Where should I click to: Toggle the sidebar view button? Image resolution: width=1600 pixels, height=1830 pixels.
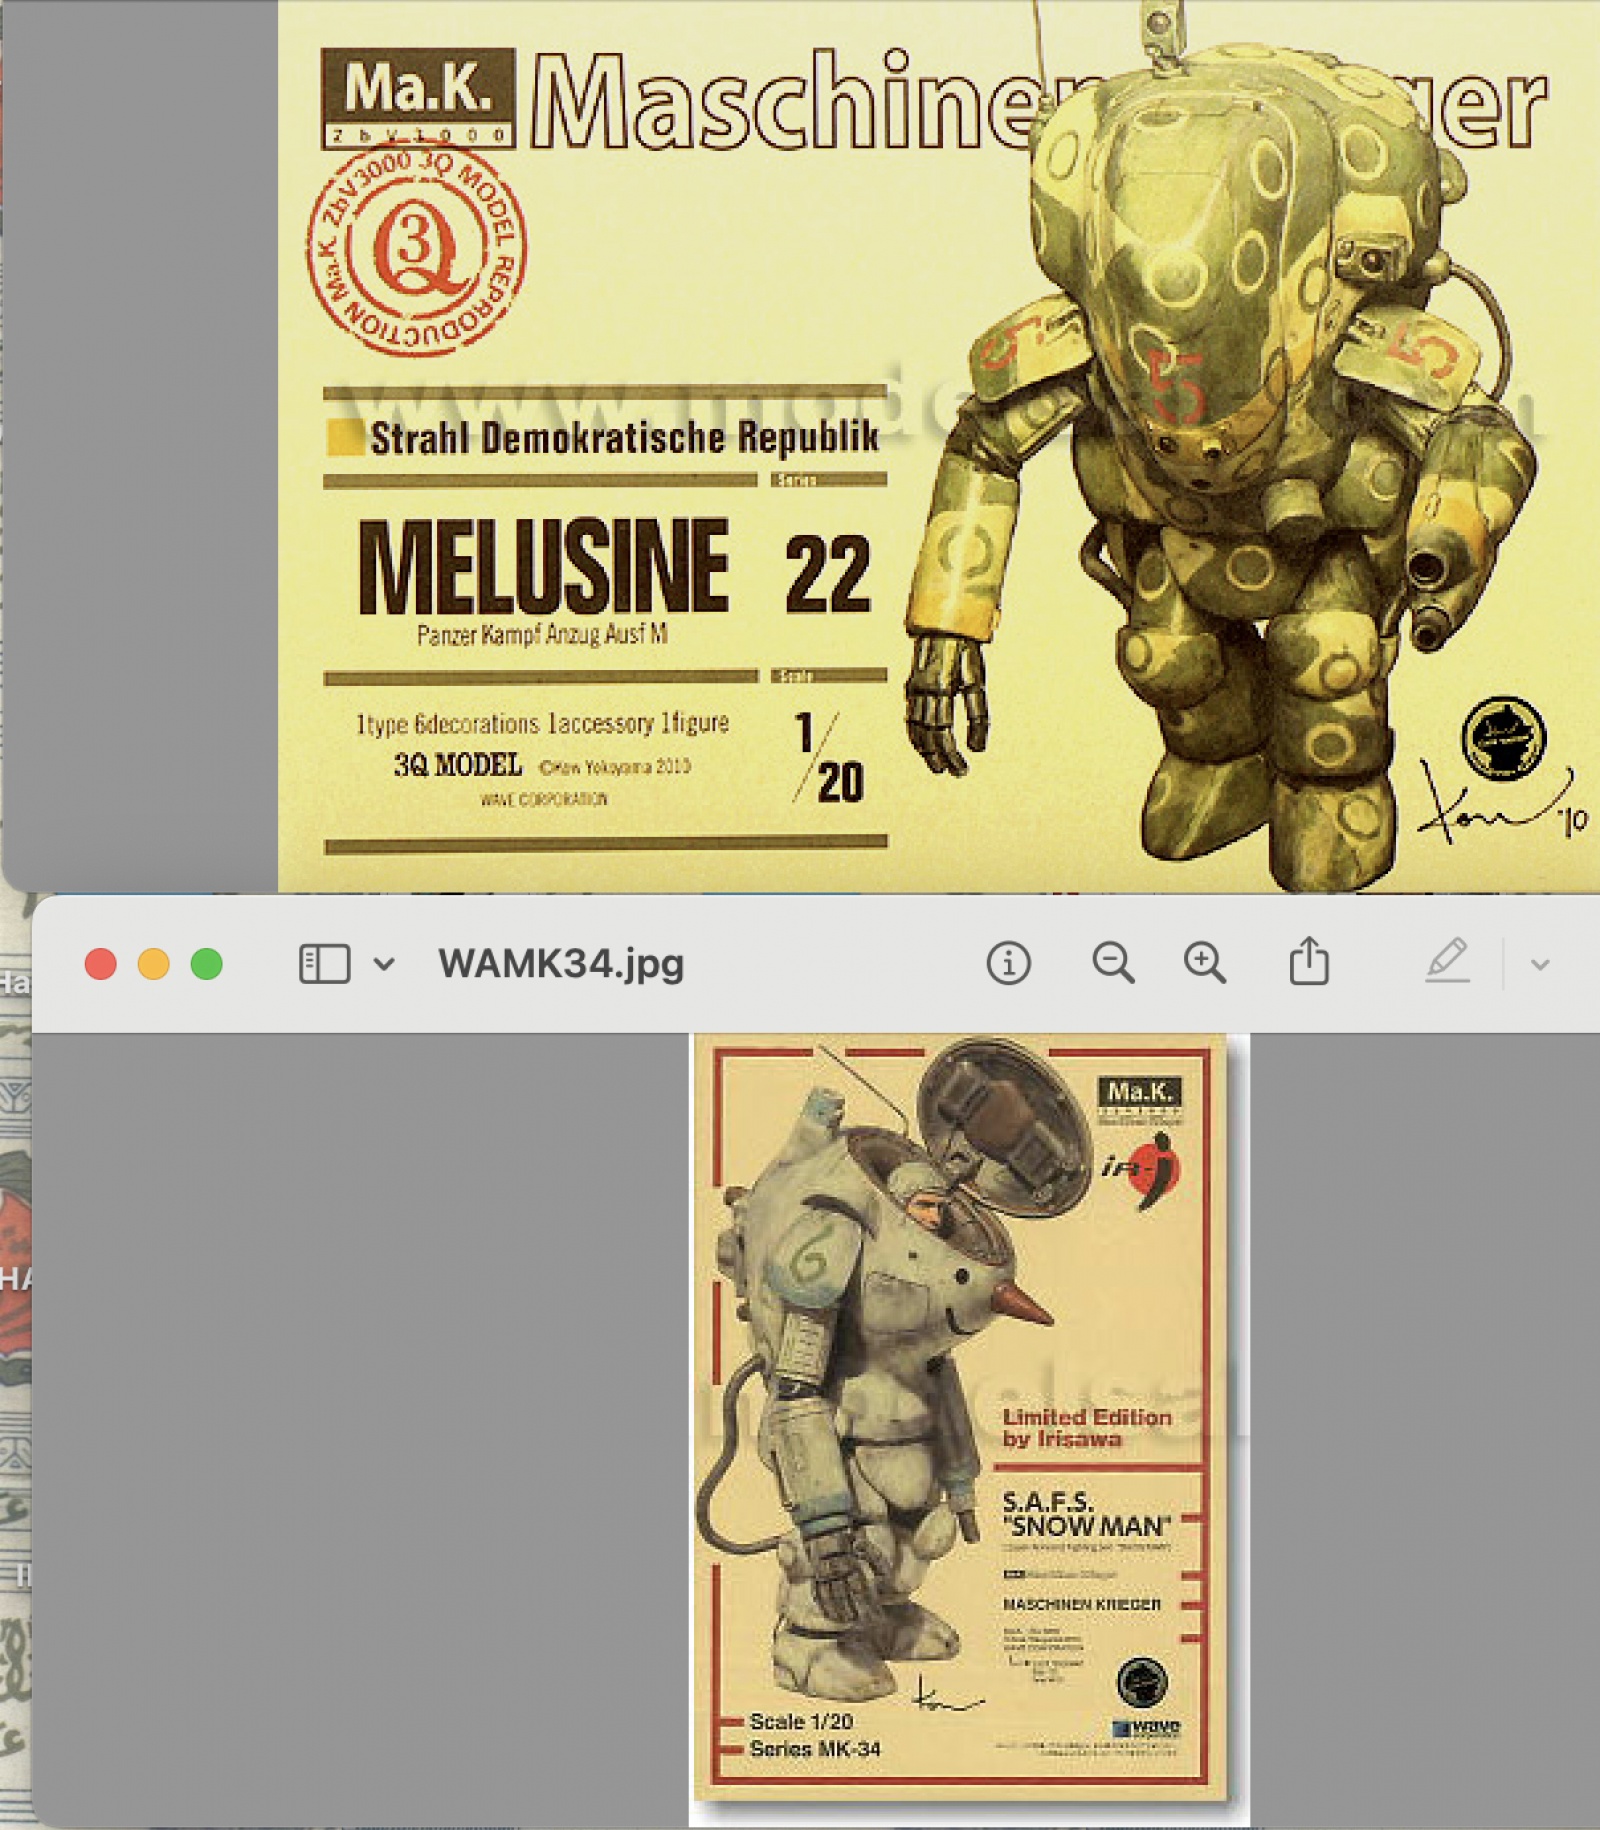tap(324, 964)
